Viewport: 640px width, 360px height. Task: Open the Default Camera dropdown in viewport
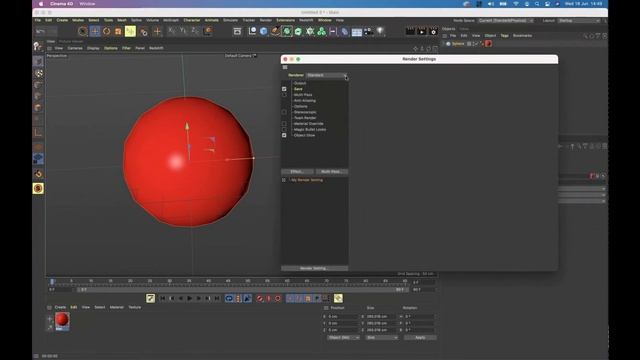tap(241, 56)
